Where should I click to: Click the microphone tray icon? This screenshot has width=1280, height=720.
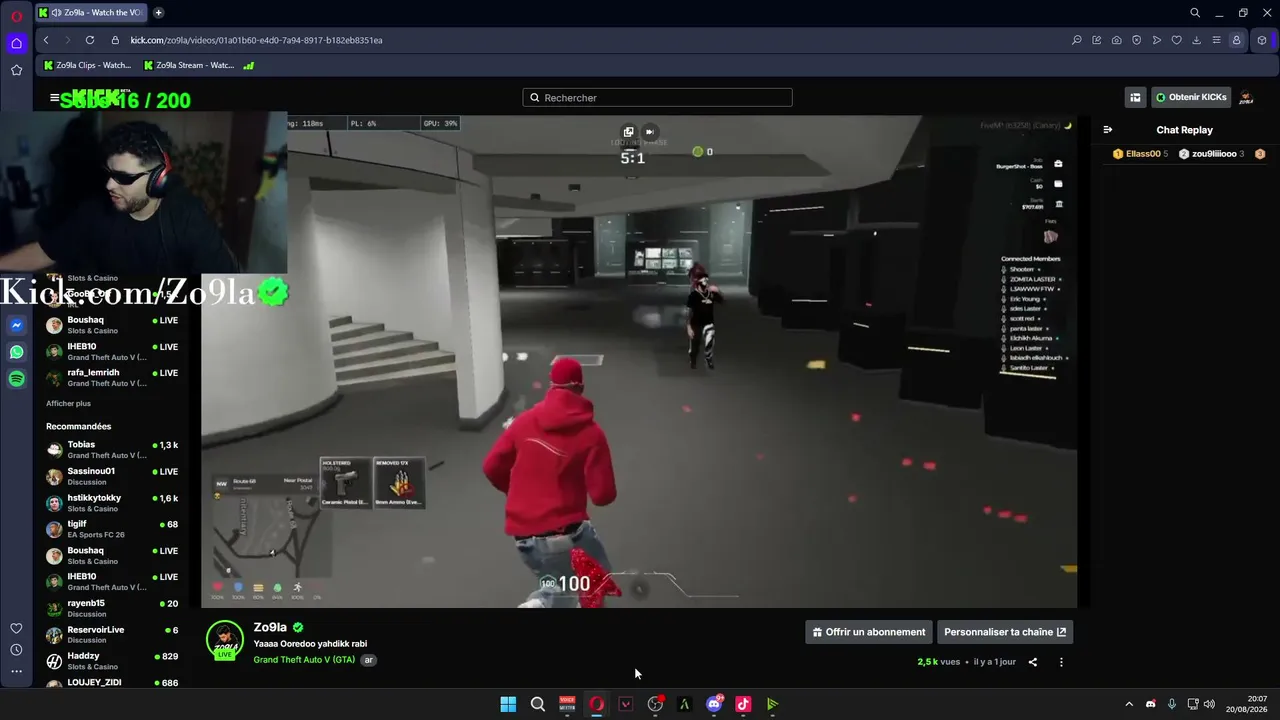click(1171, 704)
